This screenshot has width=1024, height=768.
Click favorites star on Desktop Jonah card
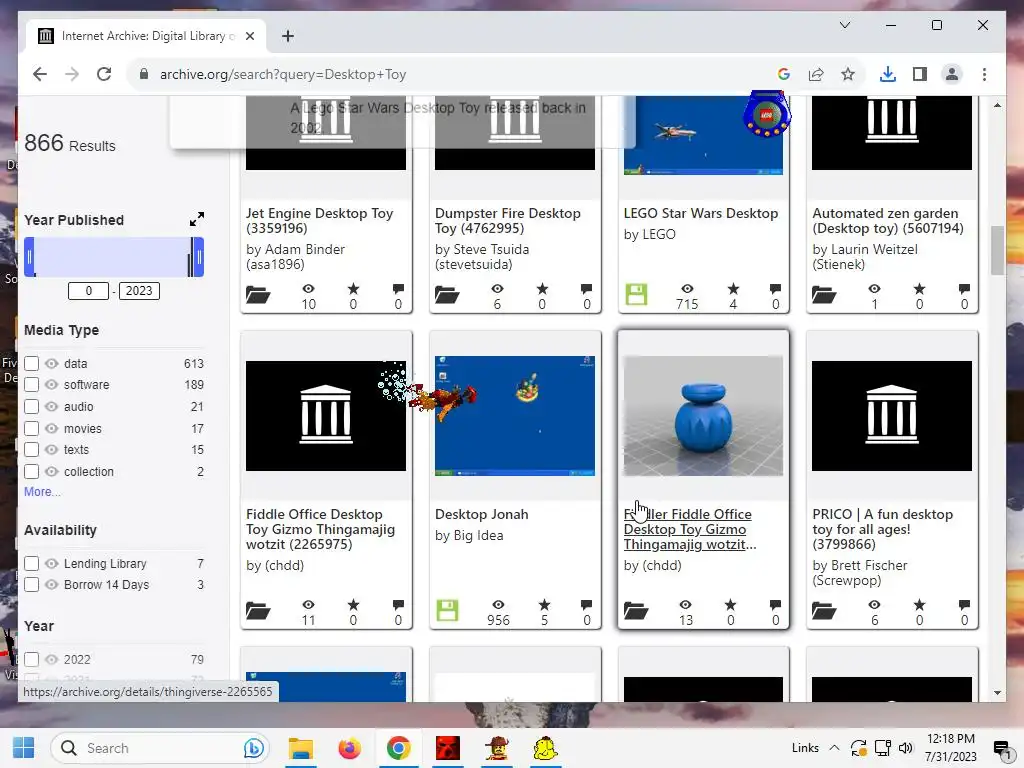(544, 605)
